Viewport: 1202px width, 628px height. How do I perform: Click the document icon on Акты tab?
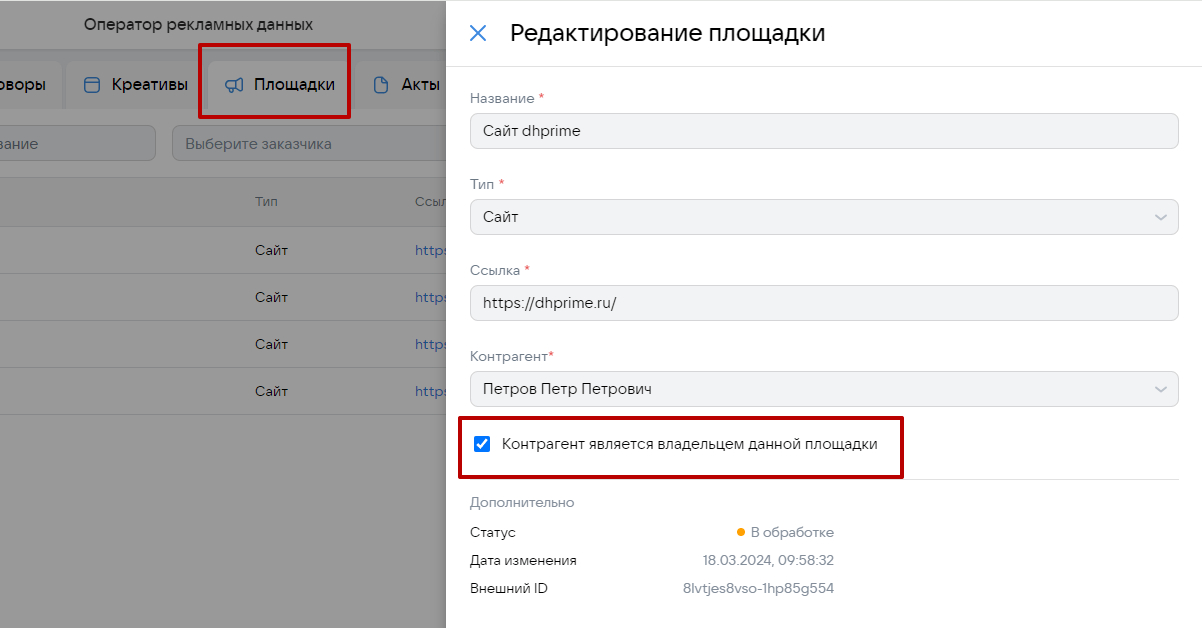pos(381,85)
